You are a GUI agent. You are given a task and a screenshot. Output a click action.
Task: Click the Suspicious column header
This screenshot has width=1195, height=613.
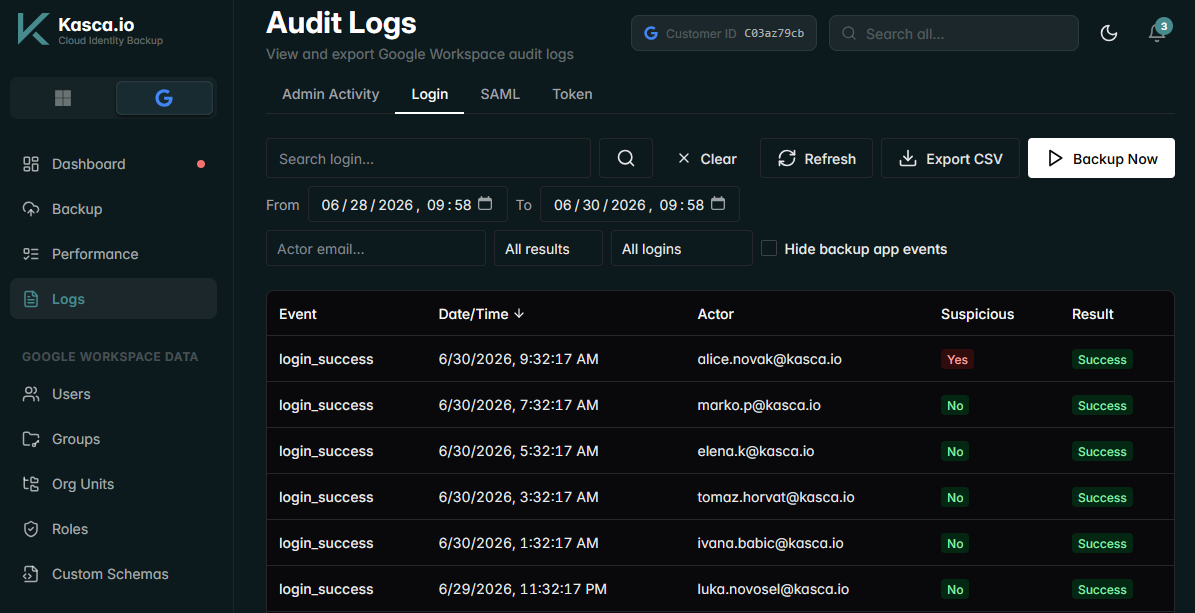(x=978, y=314)
